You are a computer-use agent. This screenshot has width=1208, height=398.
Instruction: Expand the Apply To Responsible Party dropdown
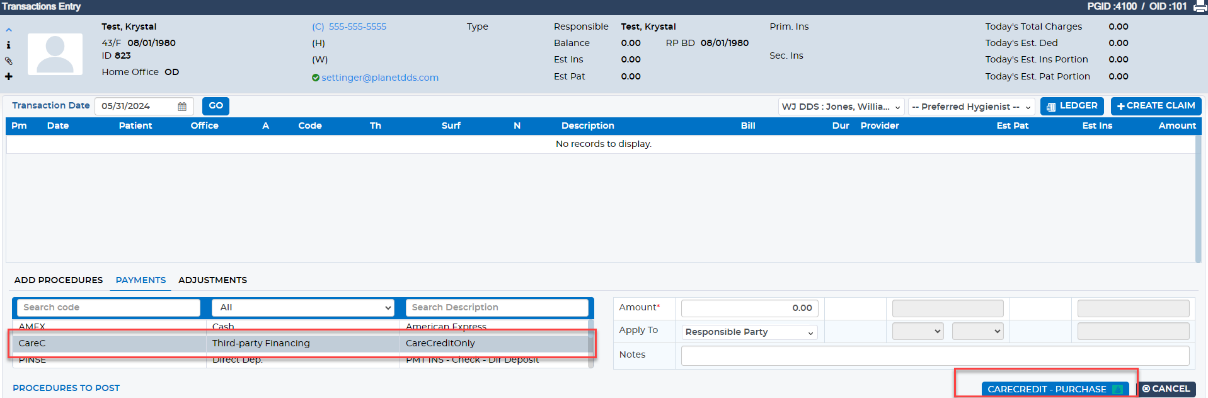coord(749,331)
